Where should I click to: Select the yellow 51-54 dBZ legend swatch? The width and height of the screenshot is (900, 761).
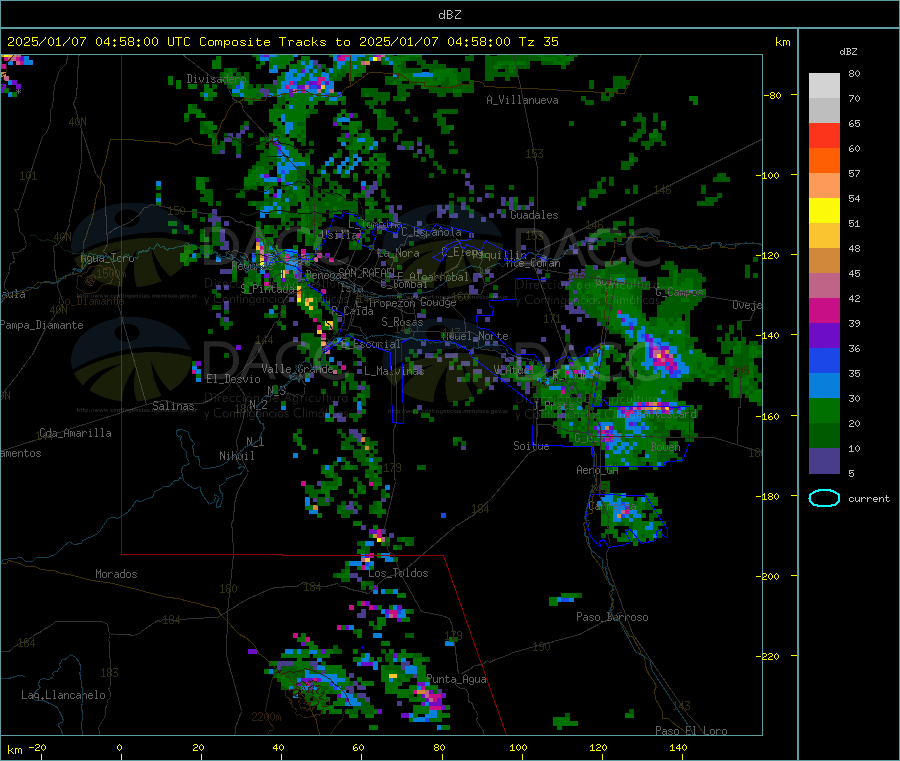point(824,211)
